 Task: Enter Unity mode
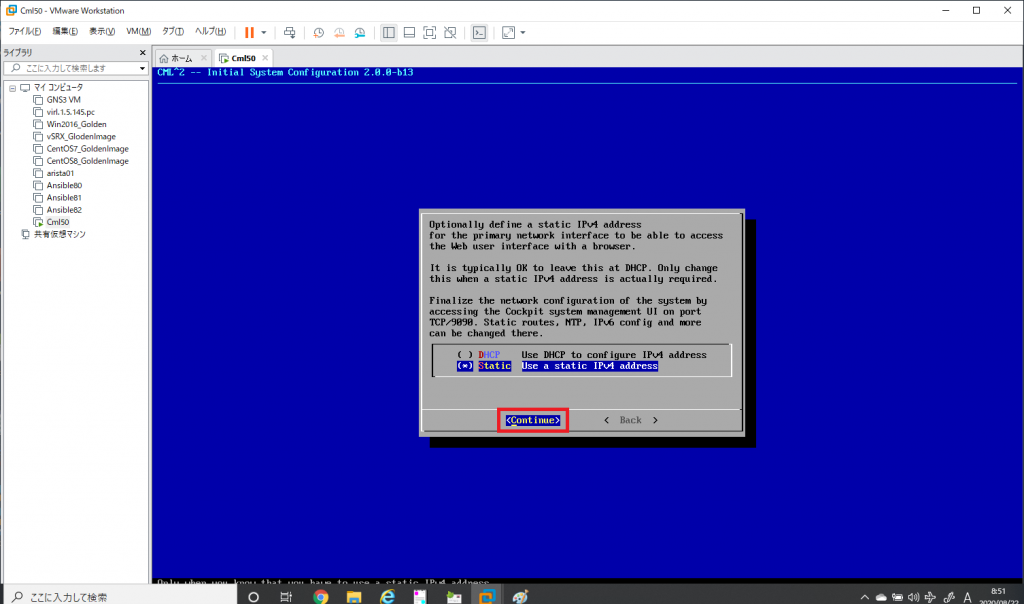point(451,32)
